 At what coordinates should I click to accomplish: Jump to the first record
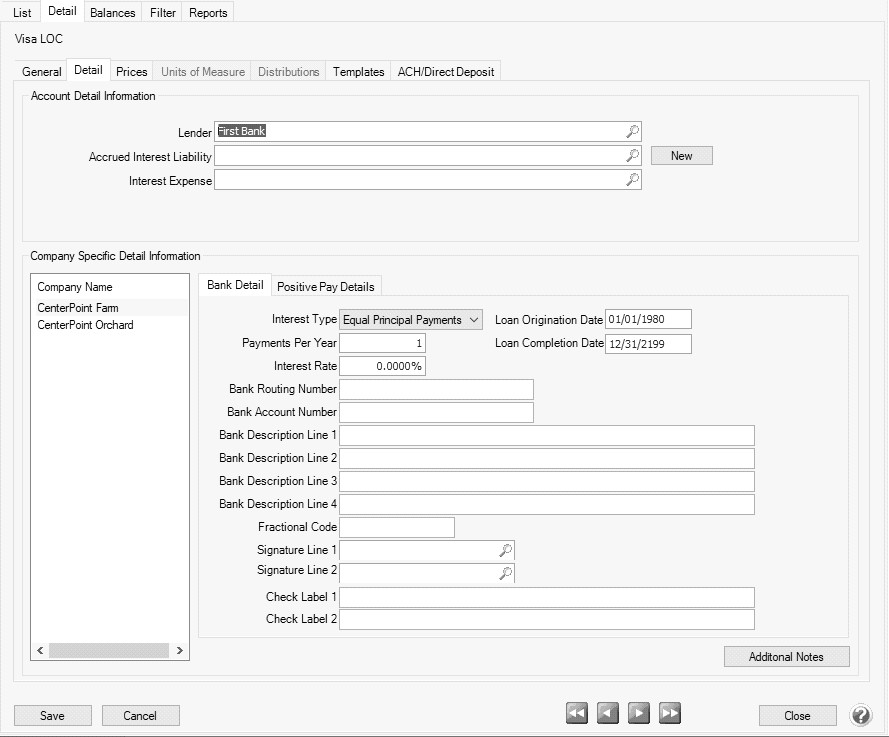pos(577,714)
